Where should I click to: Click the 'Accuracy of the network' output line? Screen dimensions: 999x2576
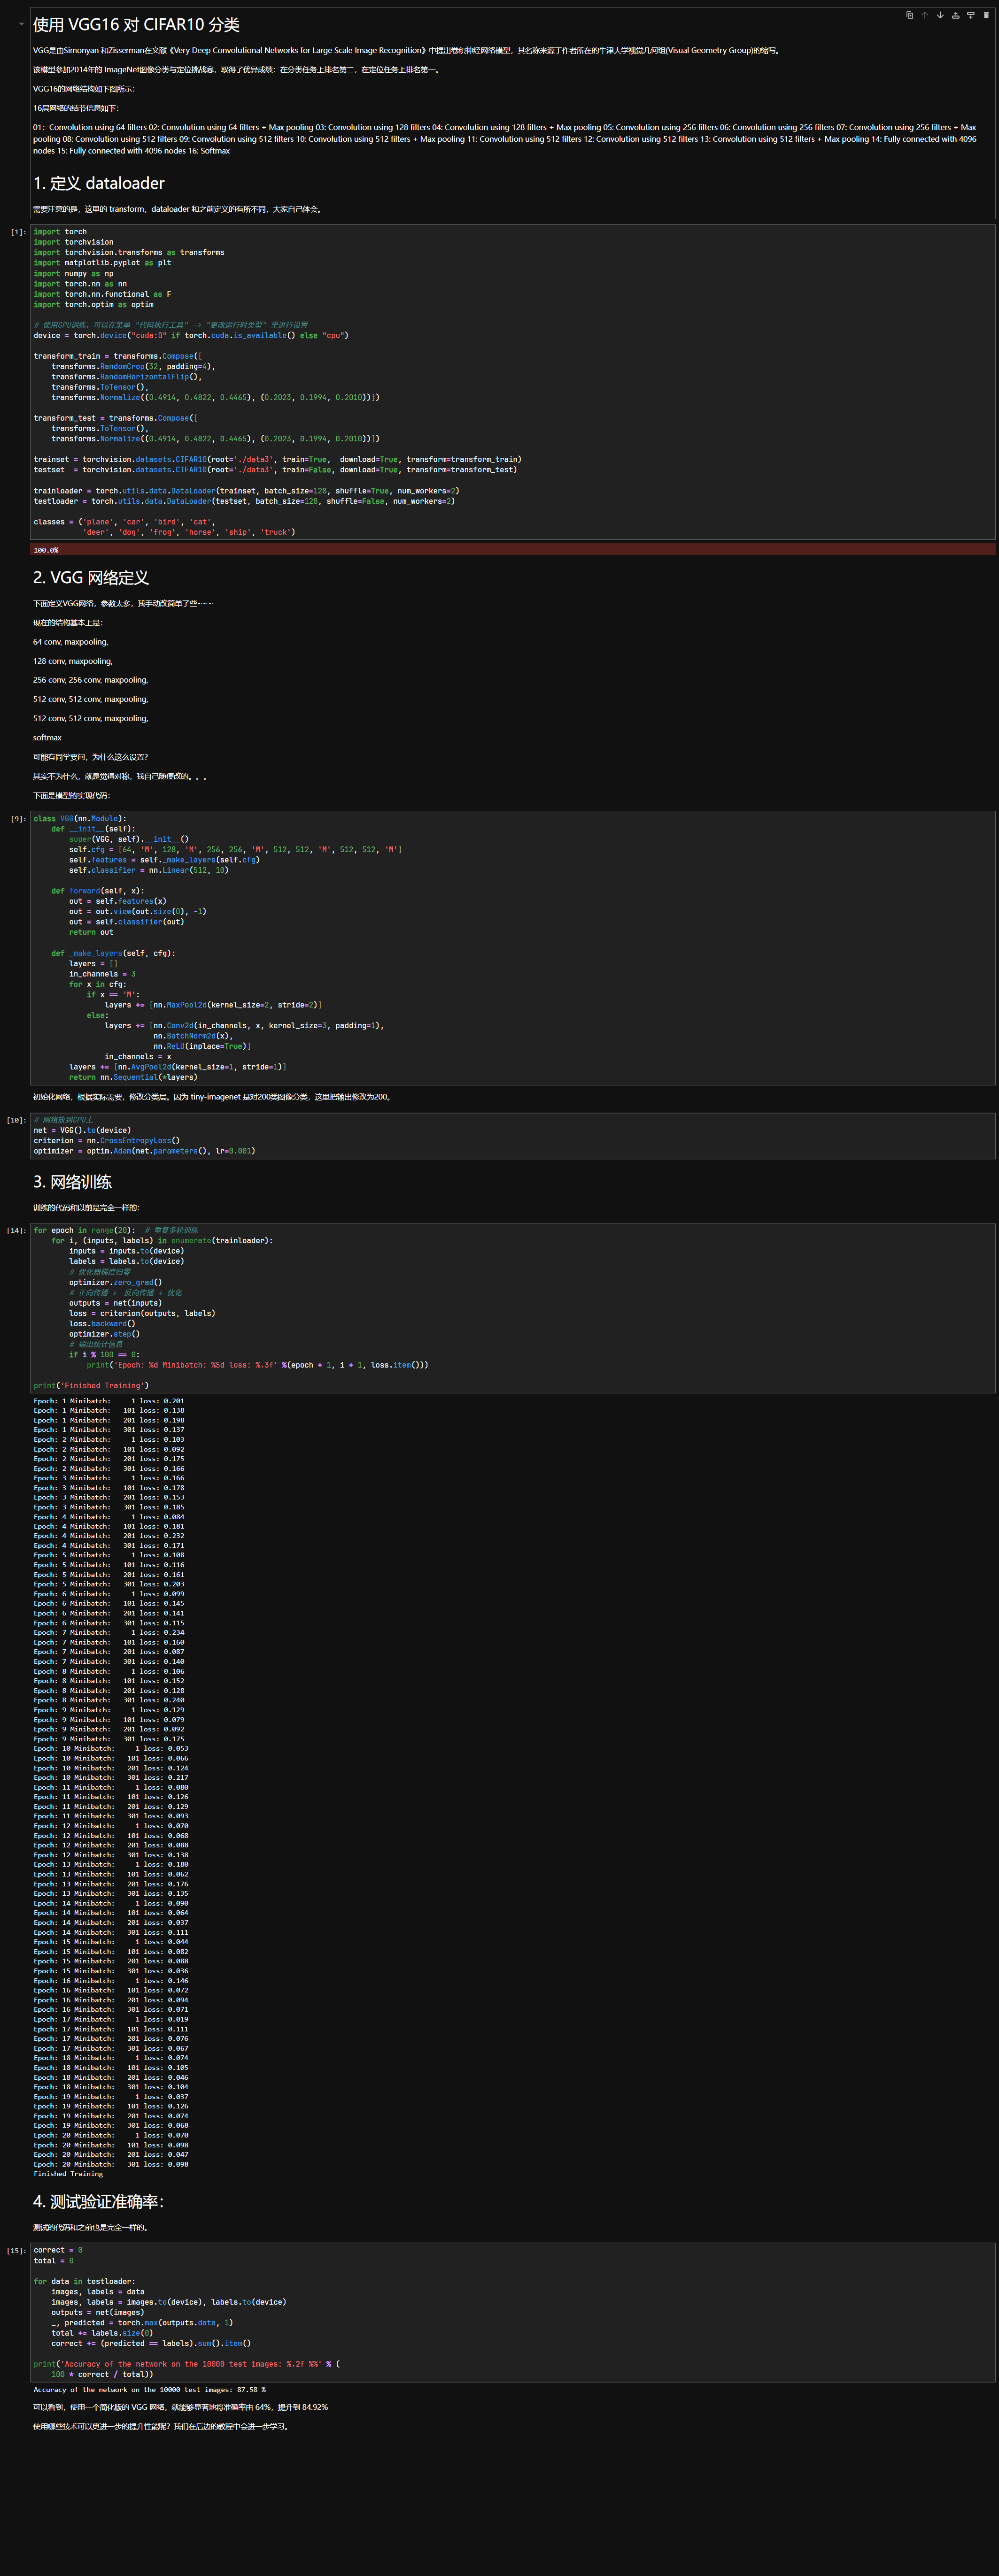click(150, 2389)
